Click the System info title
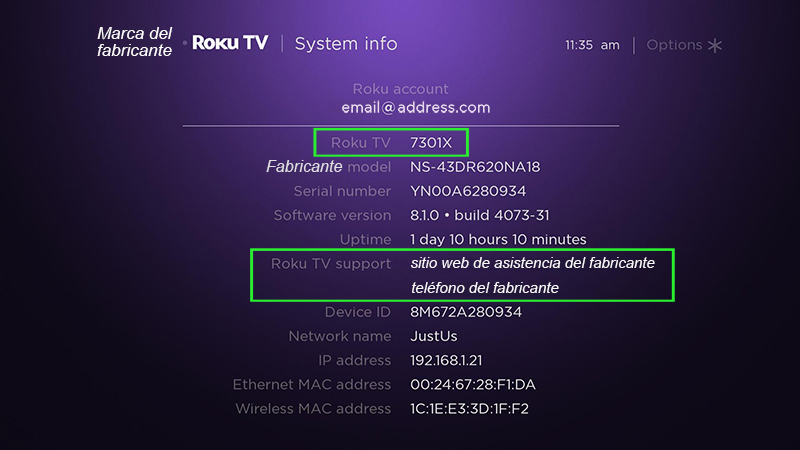The image size is (800, 450). [346, 44]
